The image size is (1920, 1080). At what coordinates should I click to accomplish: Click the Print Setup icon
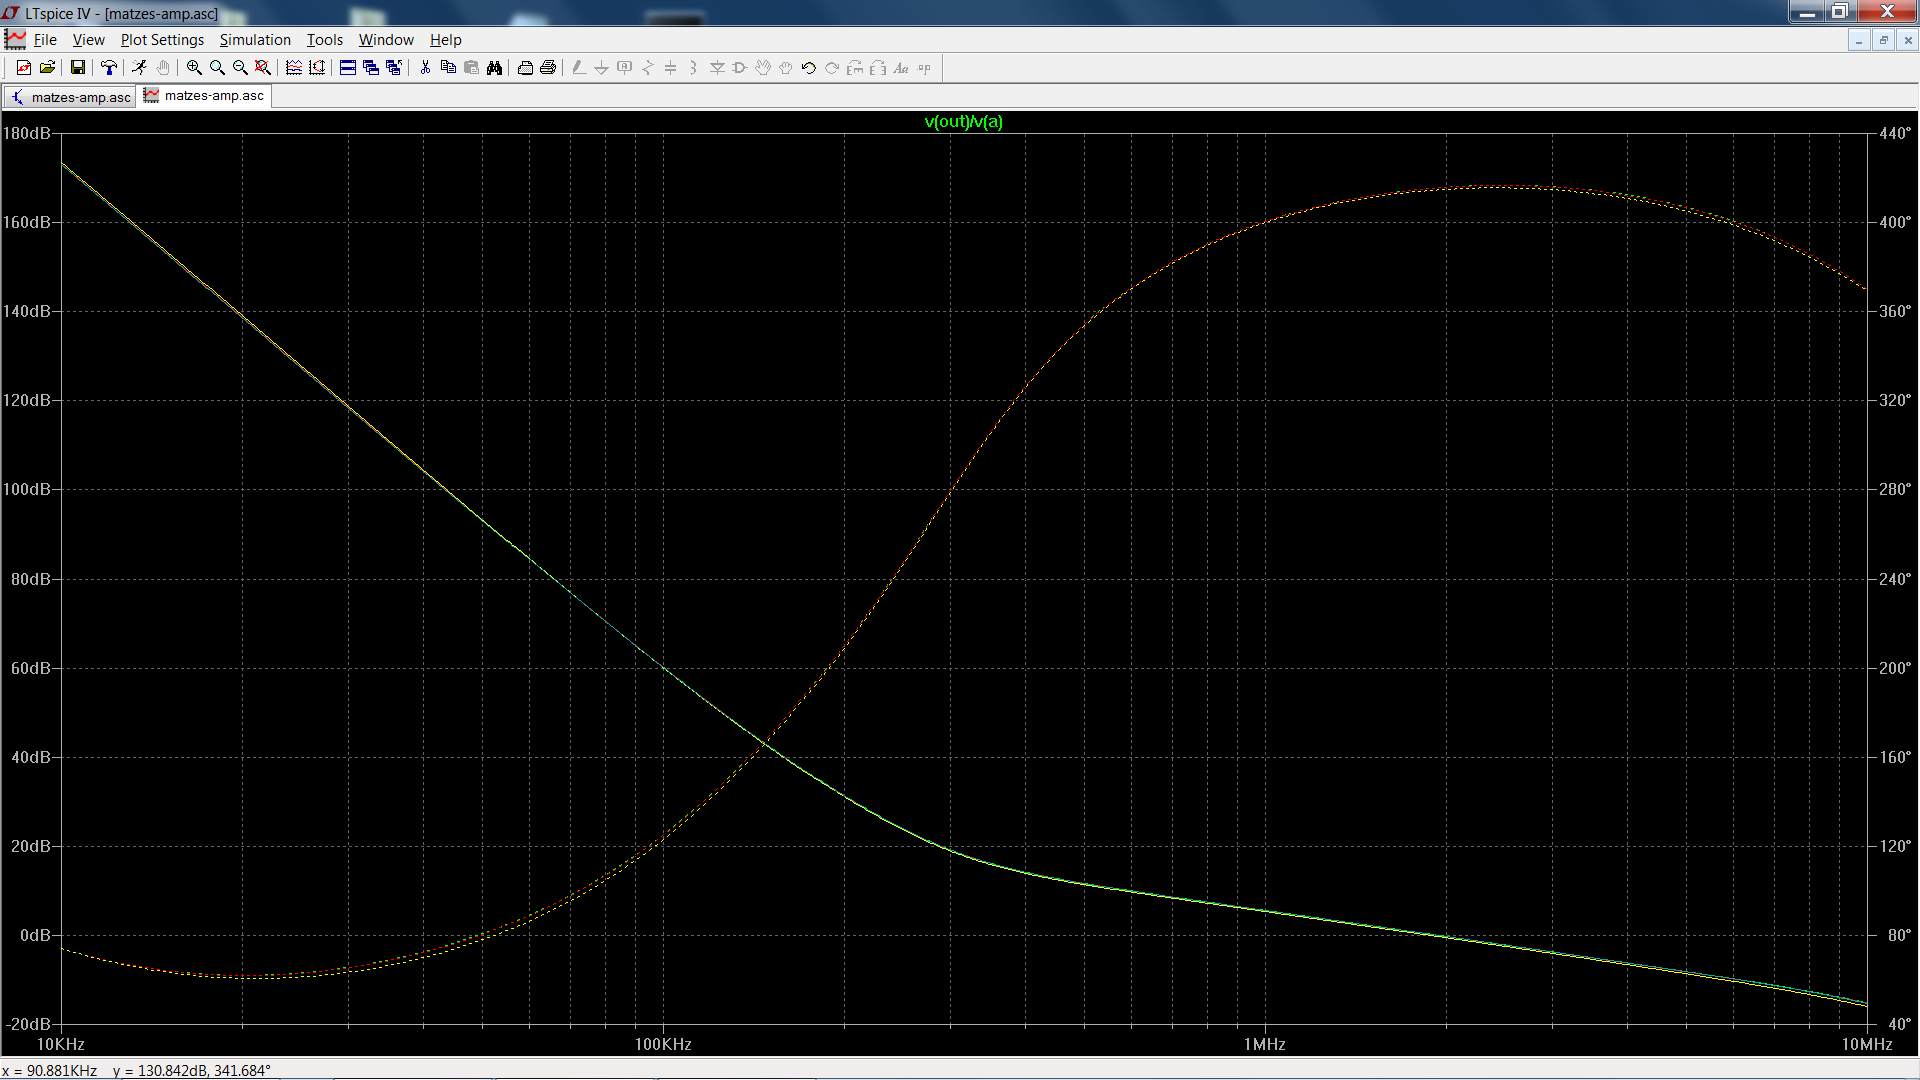525,68
